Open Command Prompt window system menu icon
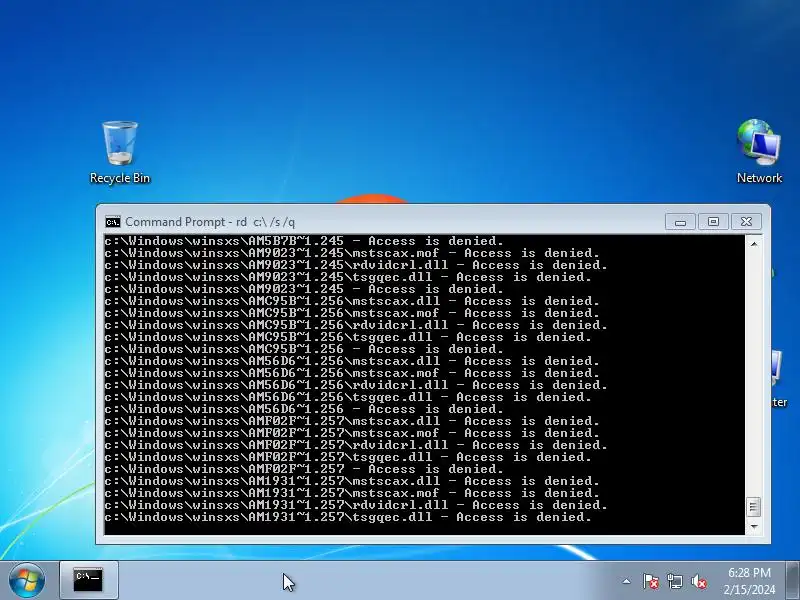 click(113, 222)
